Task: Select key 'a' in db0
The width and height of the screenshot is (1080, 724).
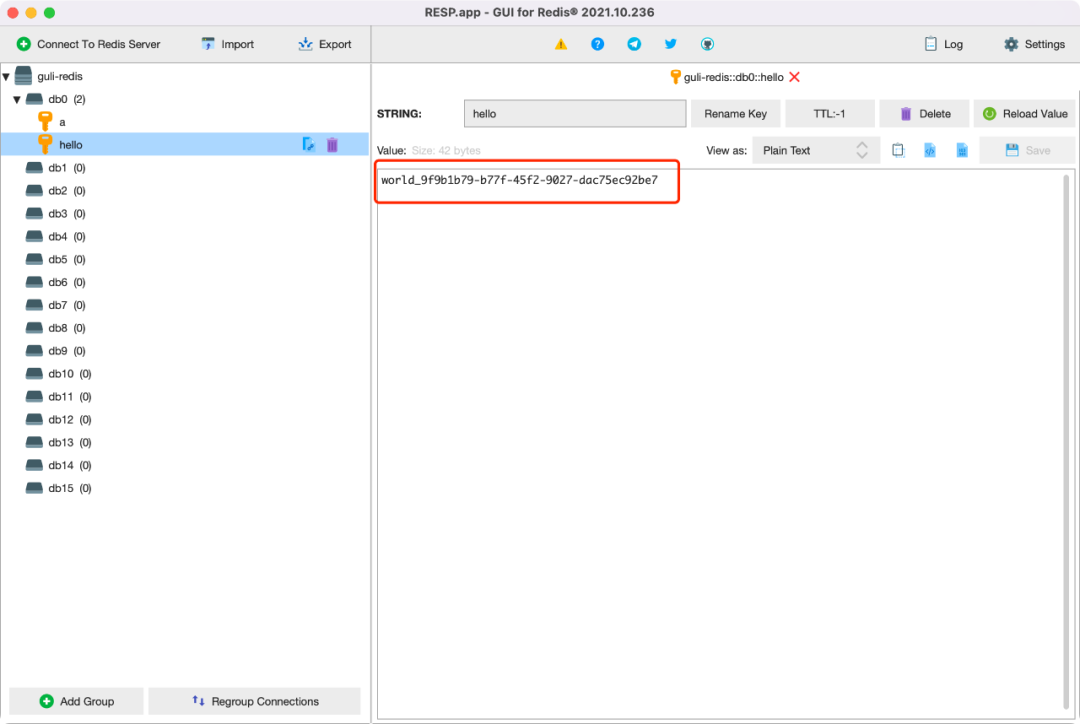Action: click(x=63, y=122)
